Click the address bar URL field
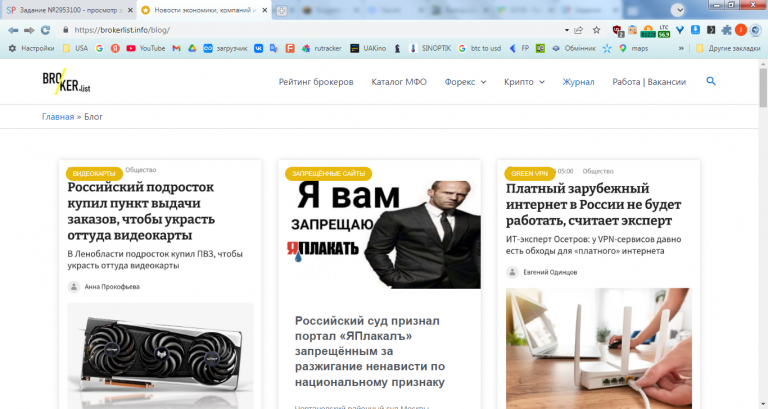 click(313, 30)
